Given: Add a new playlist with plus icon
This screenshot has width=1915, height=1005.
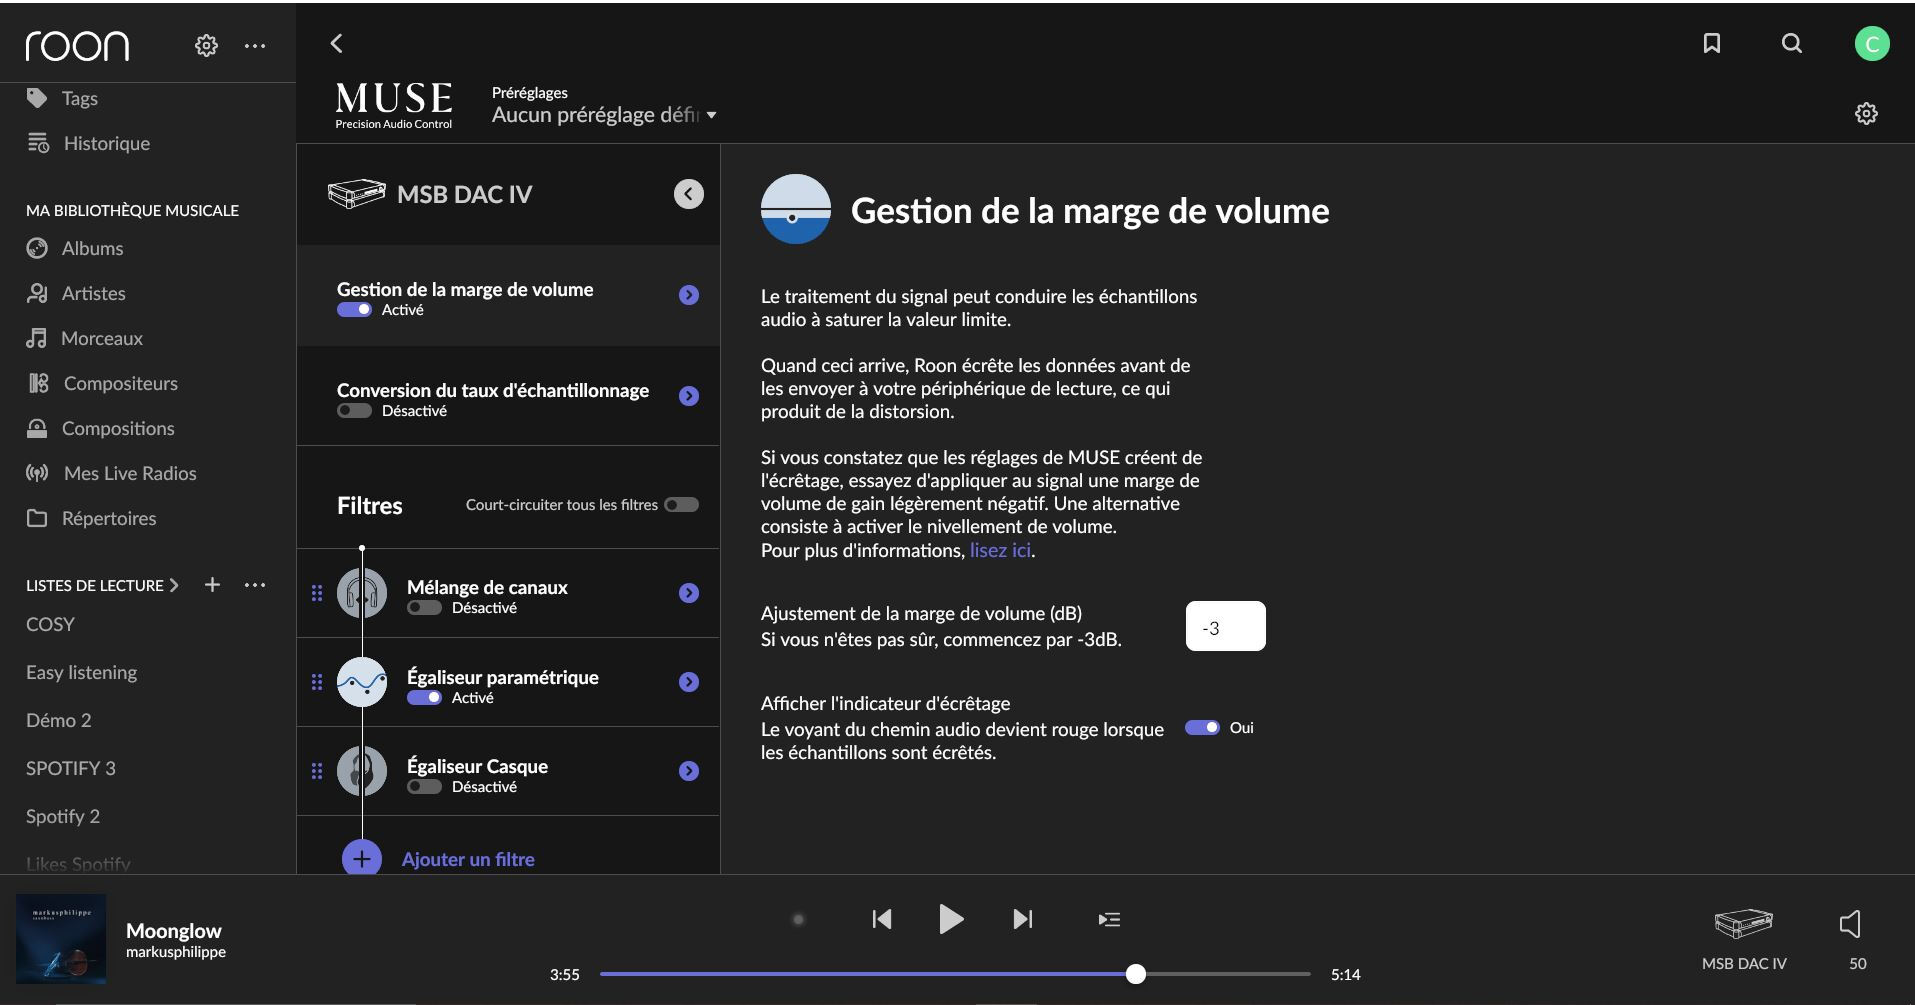Looking at the screenshot, I should 212,584.
